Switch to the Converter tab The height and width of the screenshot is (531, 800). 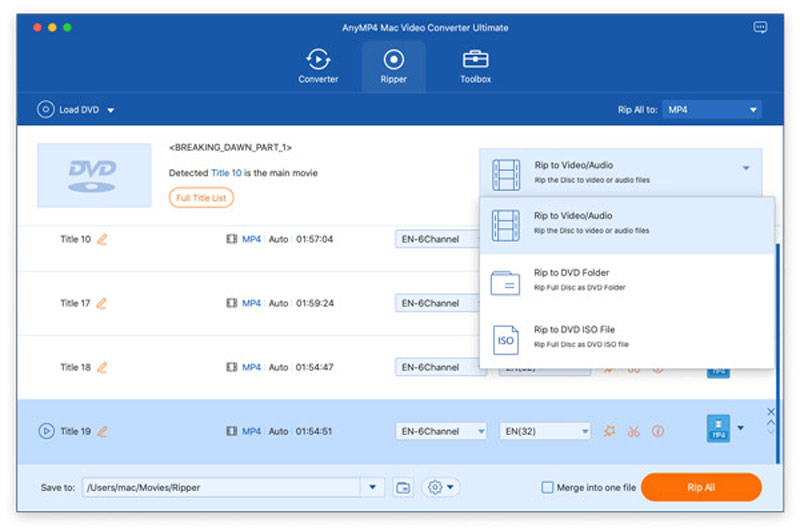coord(318,66)
